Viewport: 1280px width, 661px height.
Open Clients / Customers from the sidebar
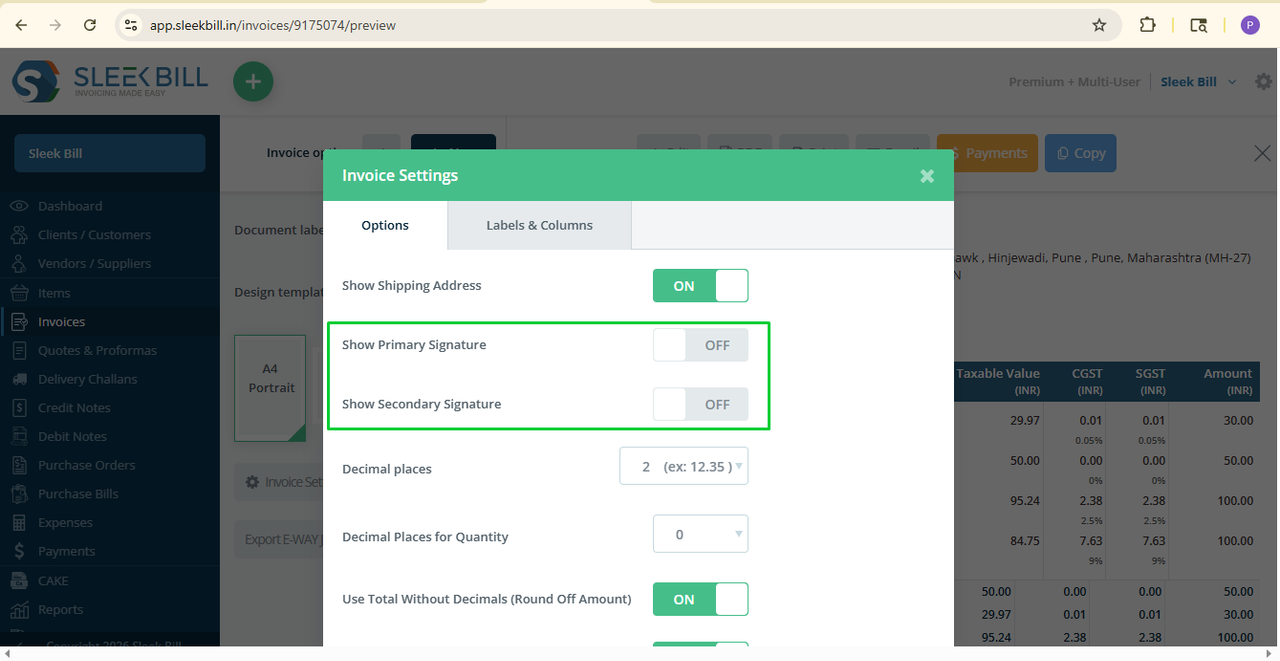pos(95,235)
